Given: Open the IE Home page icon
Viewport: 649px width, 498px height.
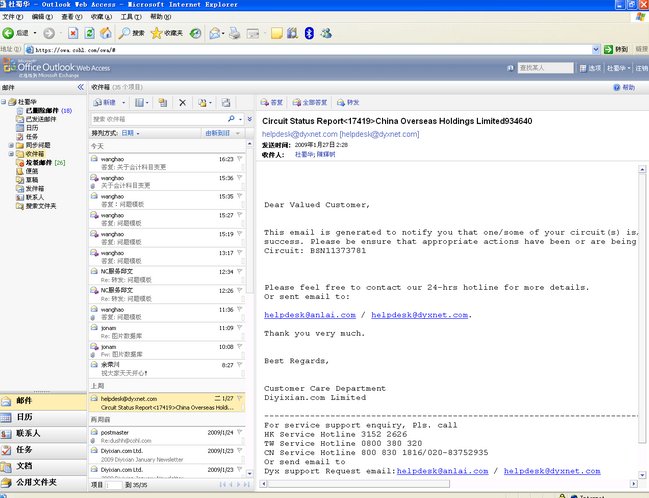Looking at the screenshot, I should 106,33.
